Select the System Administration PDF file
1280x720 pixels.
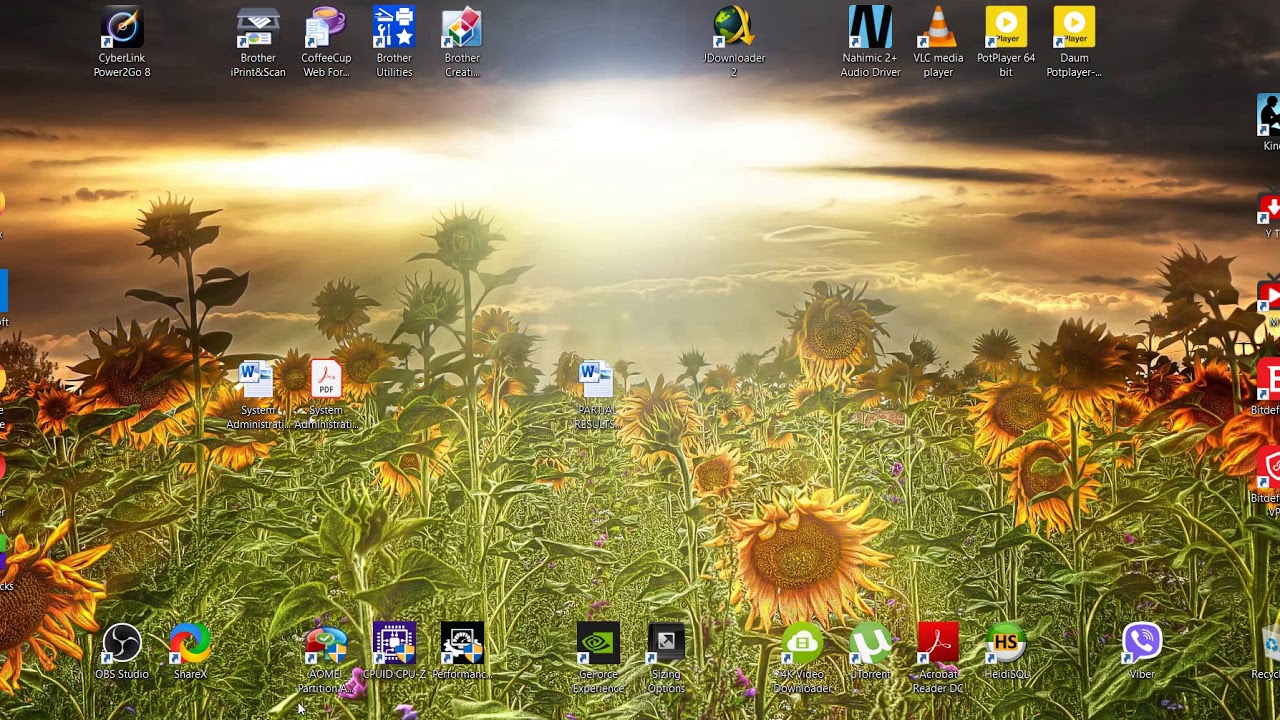(326, 381)
